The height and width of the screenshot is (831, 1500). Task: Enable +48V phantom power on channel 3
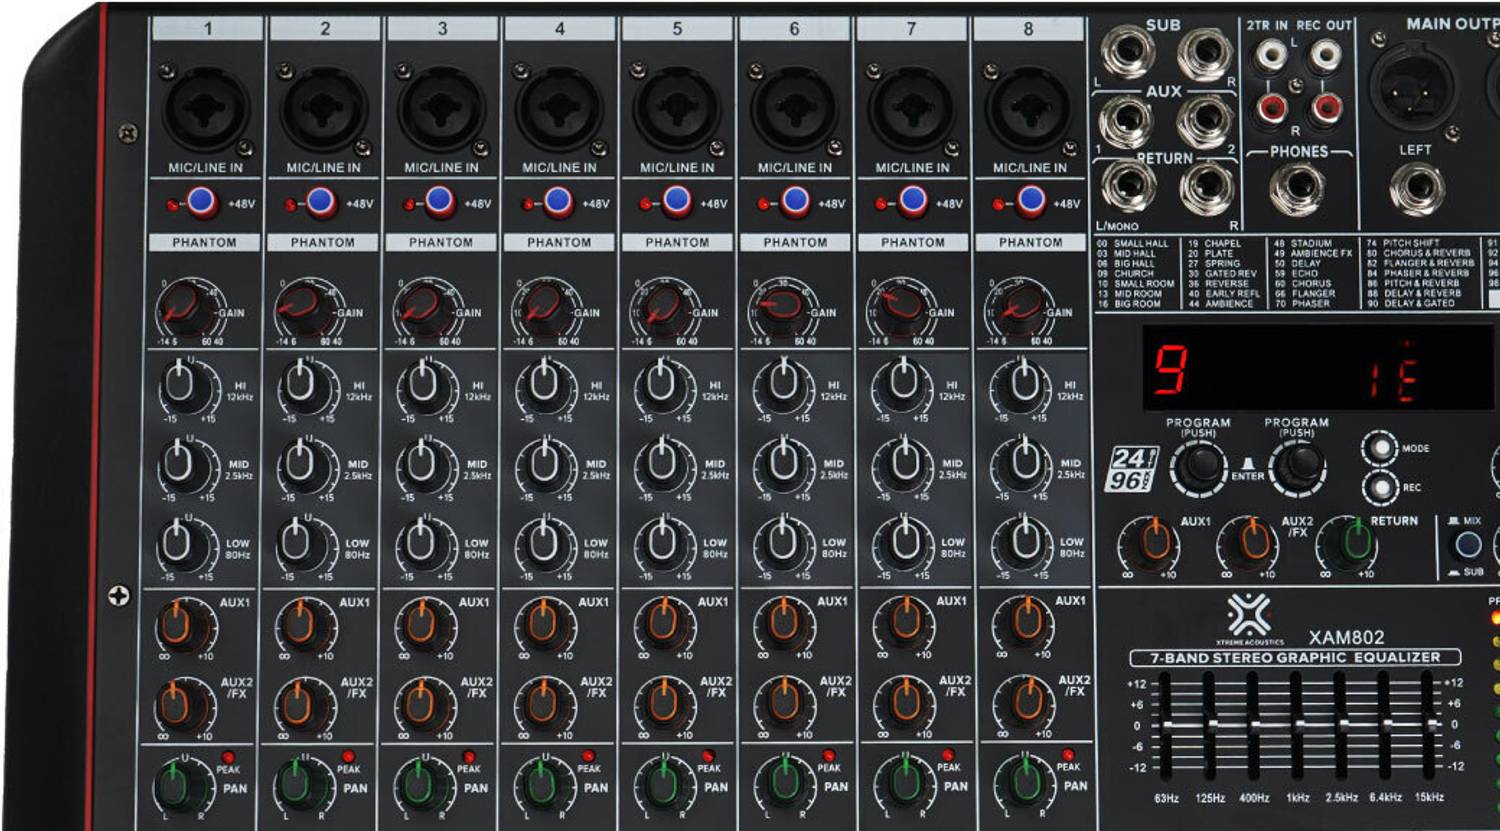click(x=439, y=203)
